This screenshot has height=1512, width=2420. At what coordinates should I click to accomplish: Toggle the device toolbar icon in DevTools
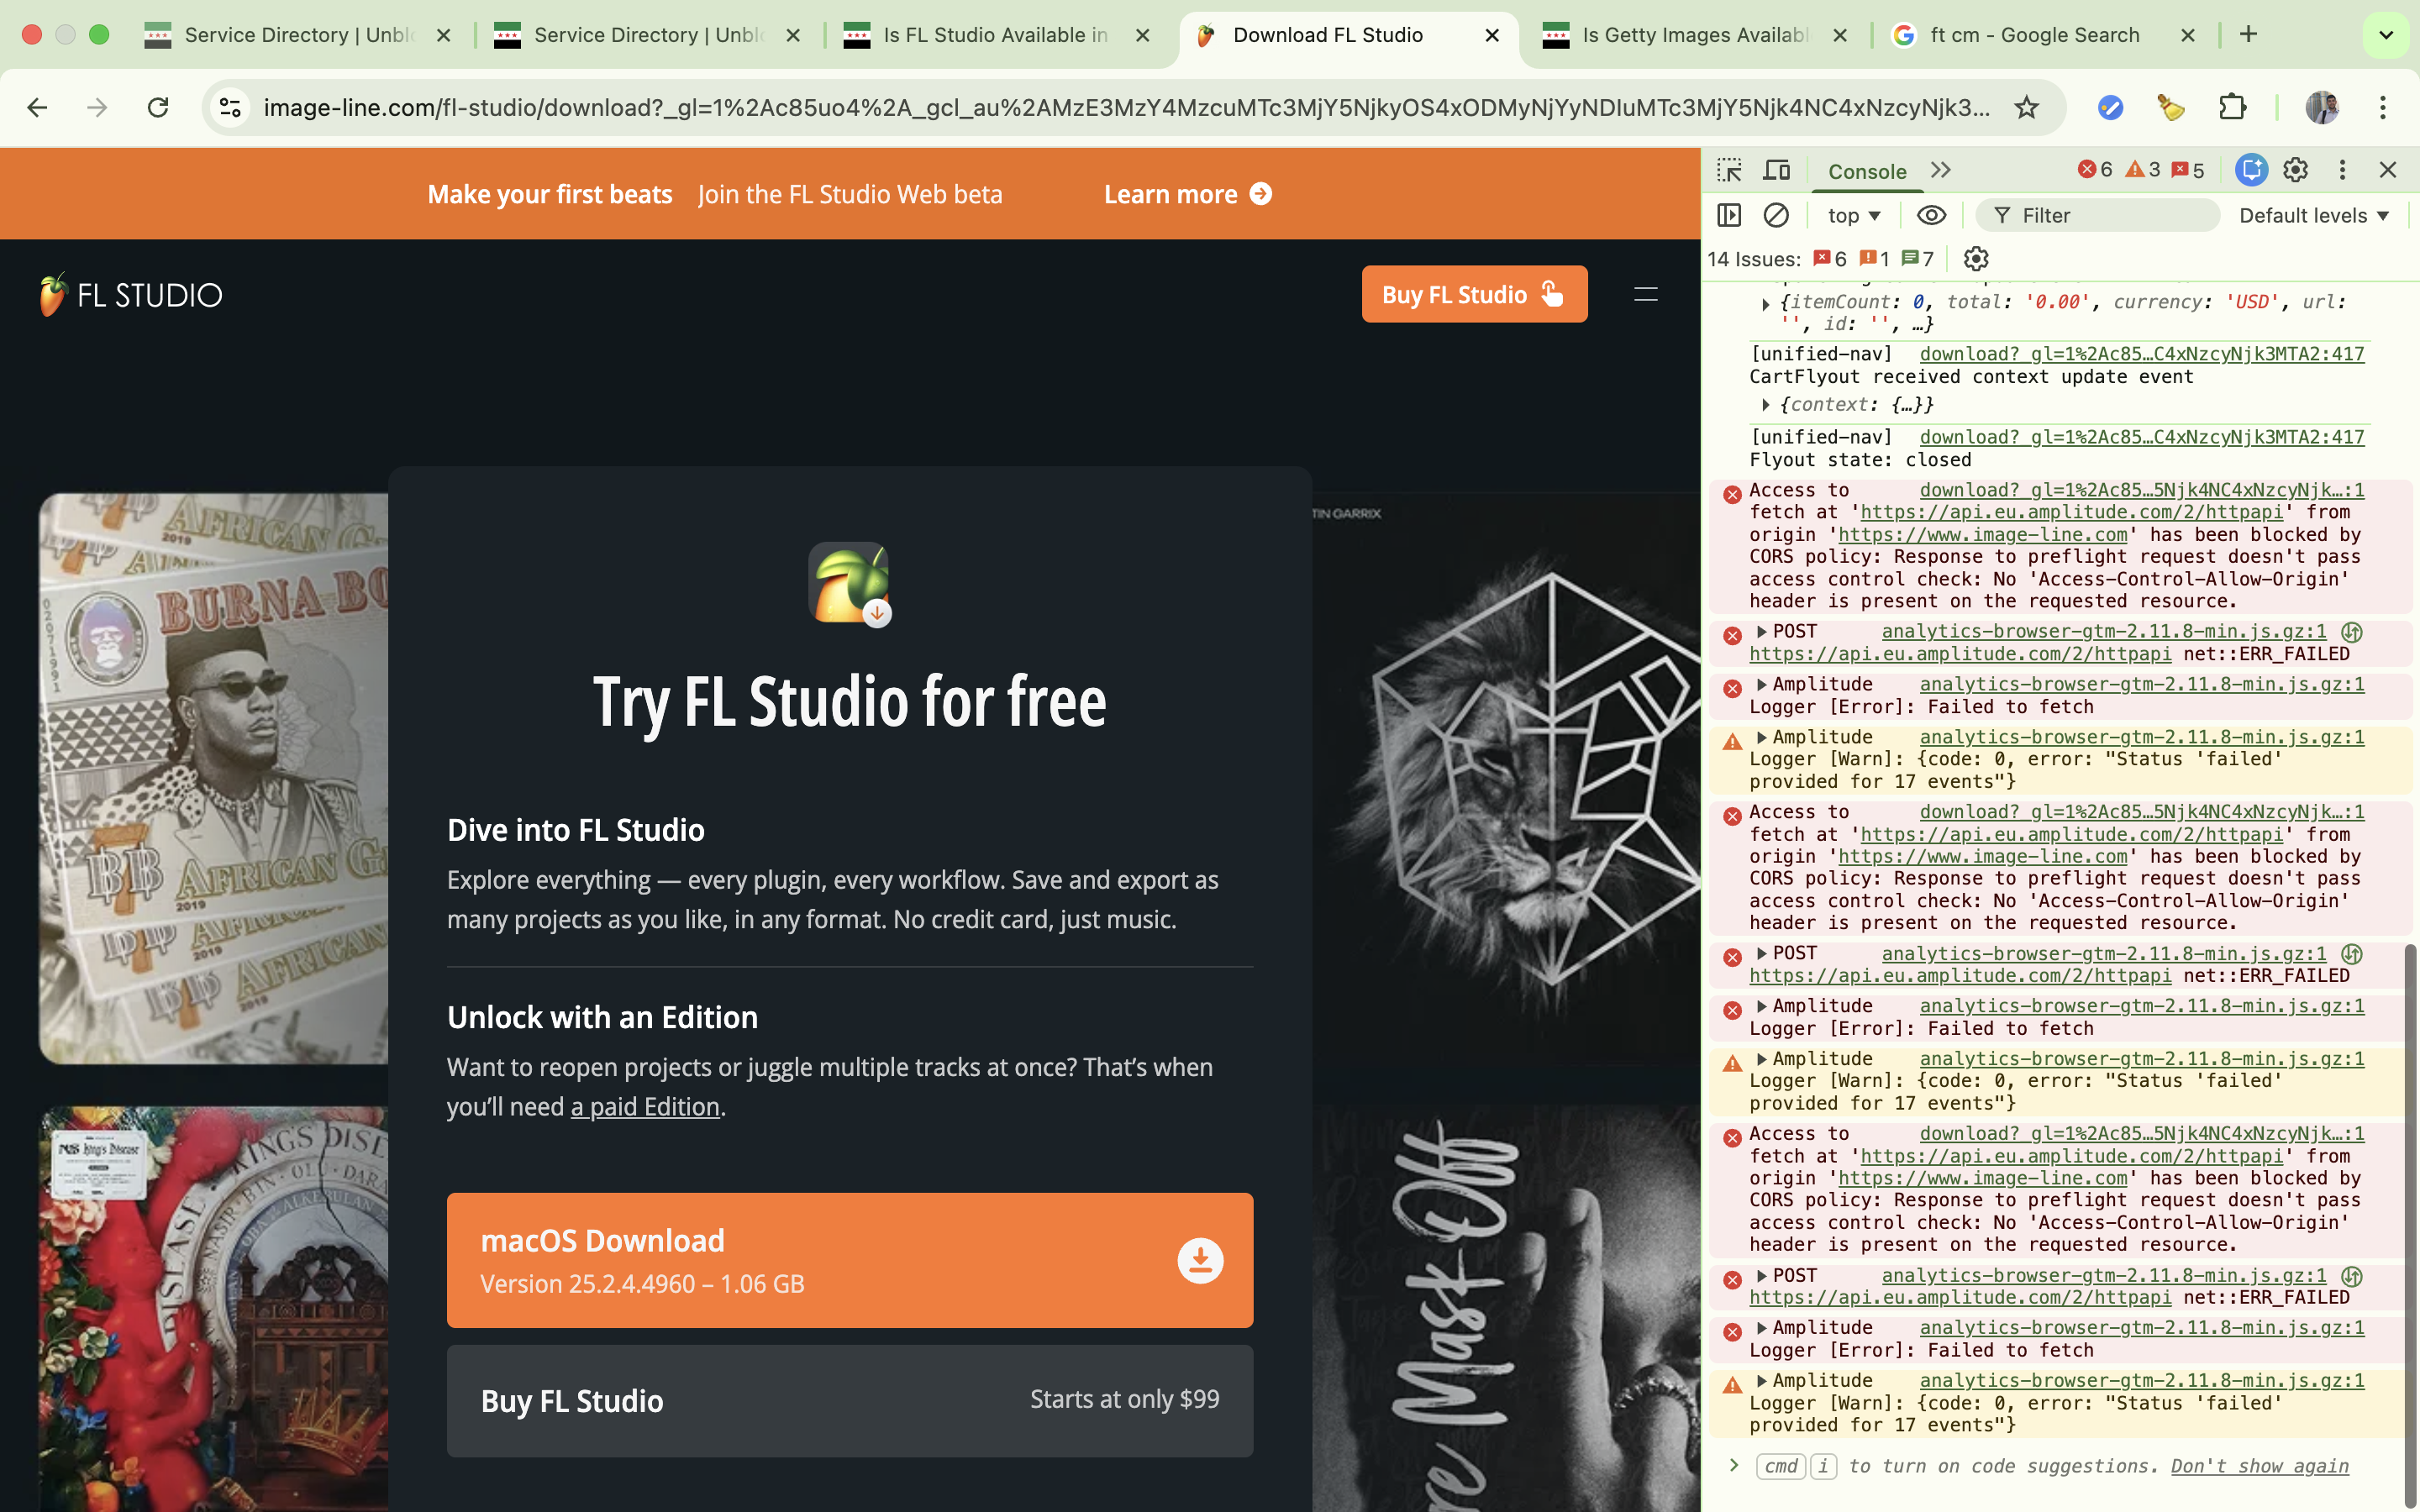pos(1776,170)
